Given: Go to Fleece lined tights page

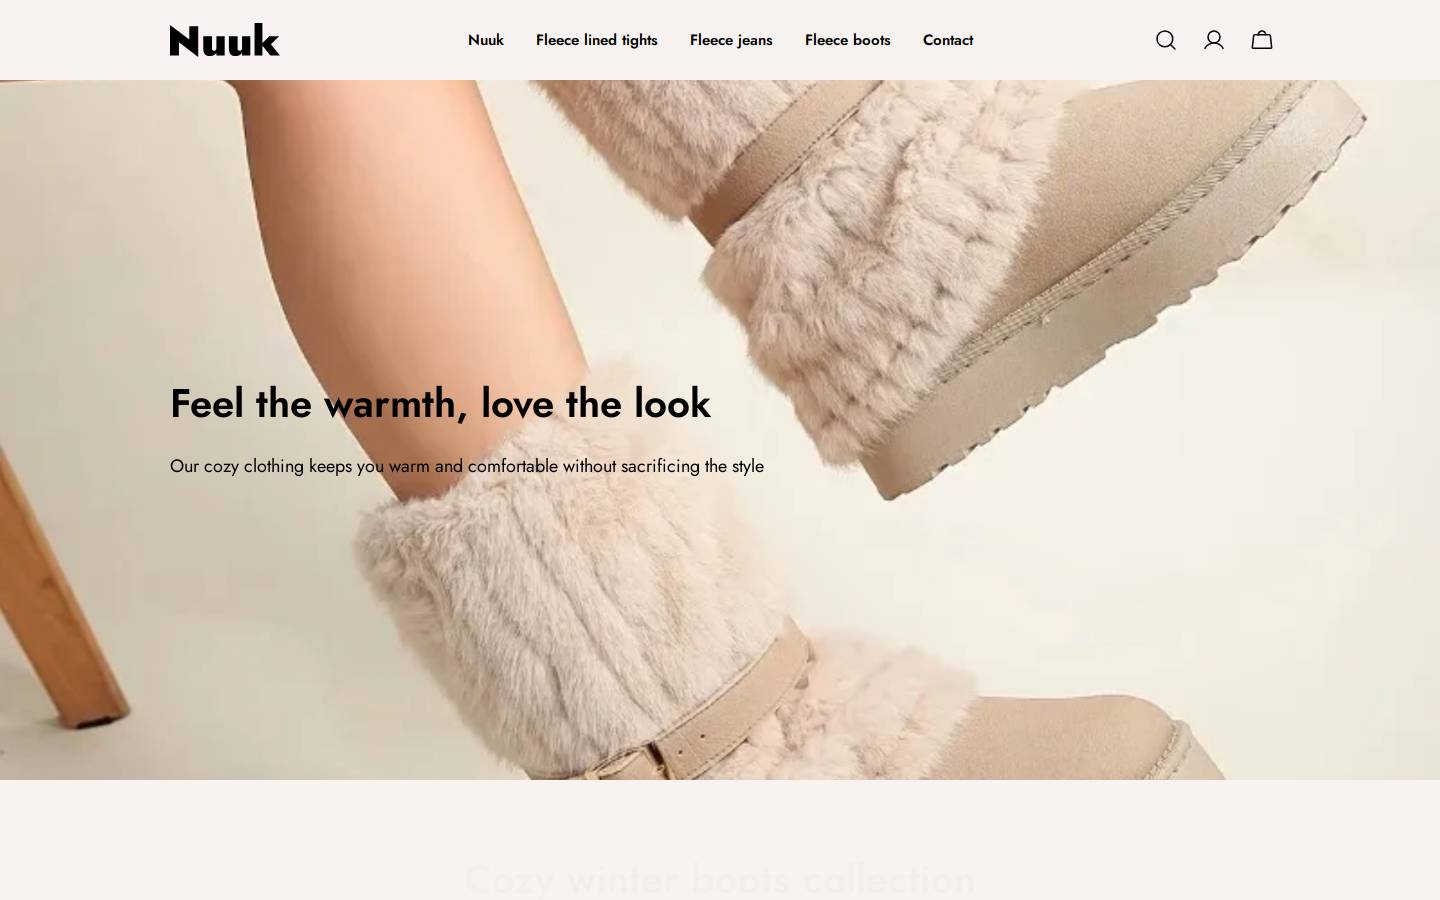Looking at the screenshot, I should click(x=597, y=40).
